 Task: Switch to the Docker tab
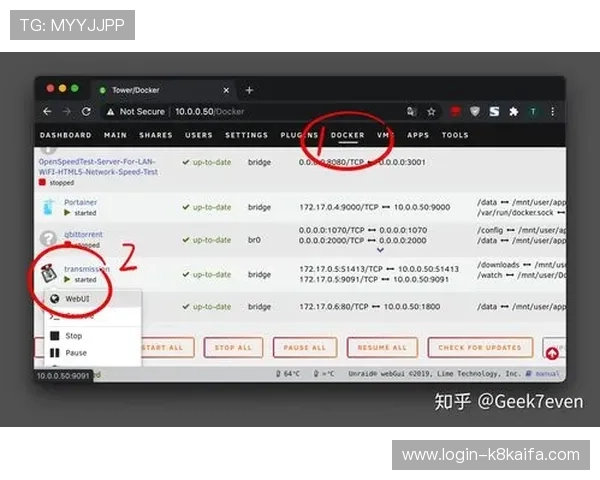(x=347, y=136)
